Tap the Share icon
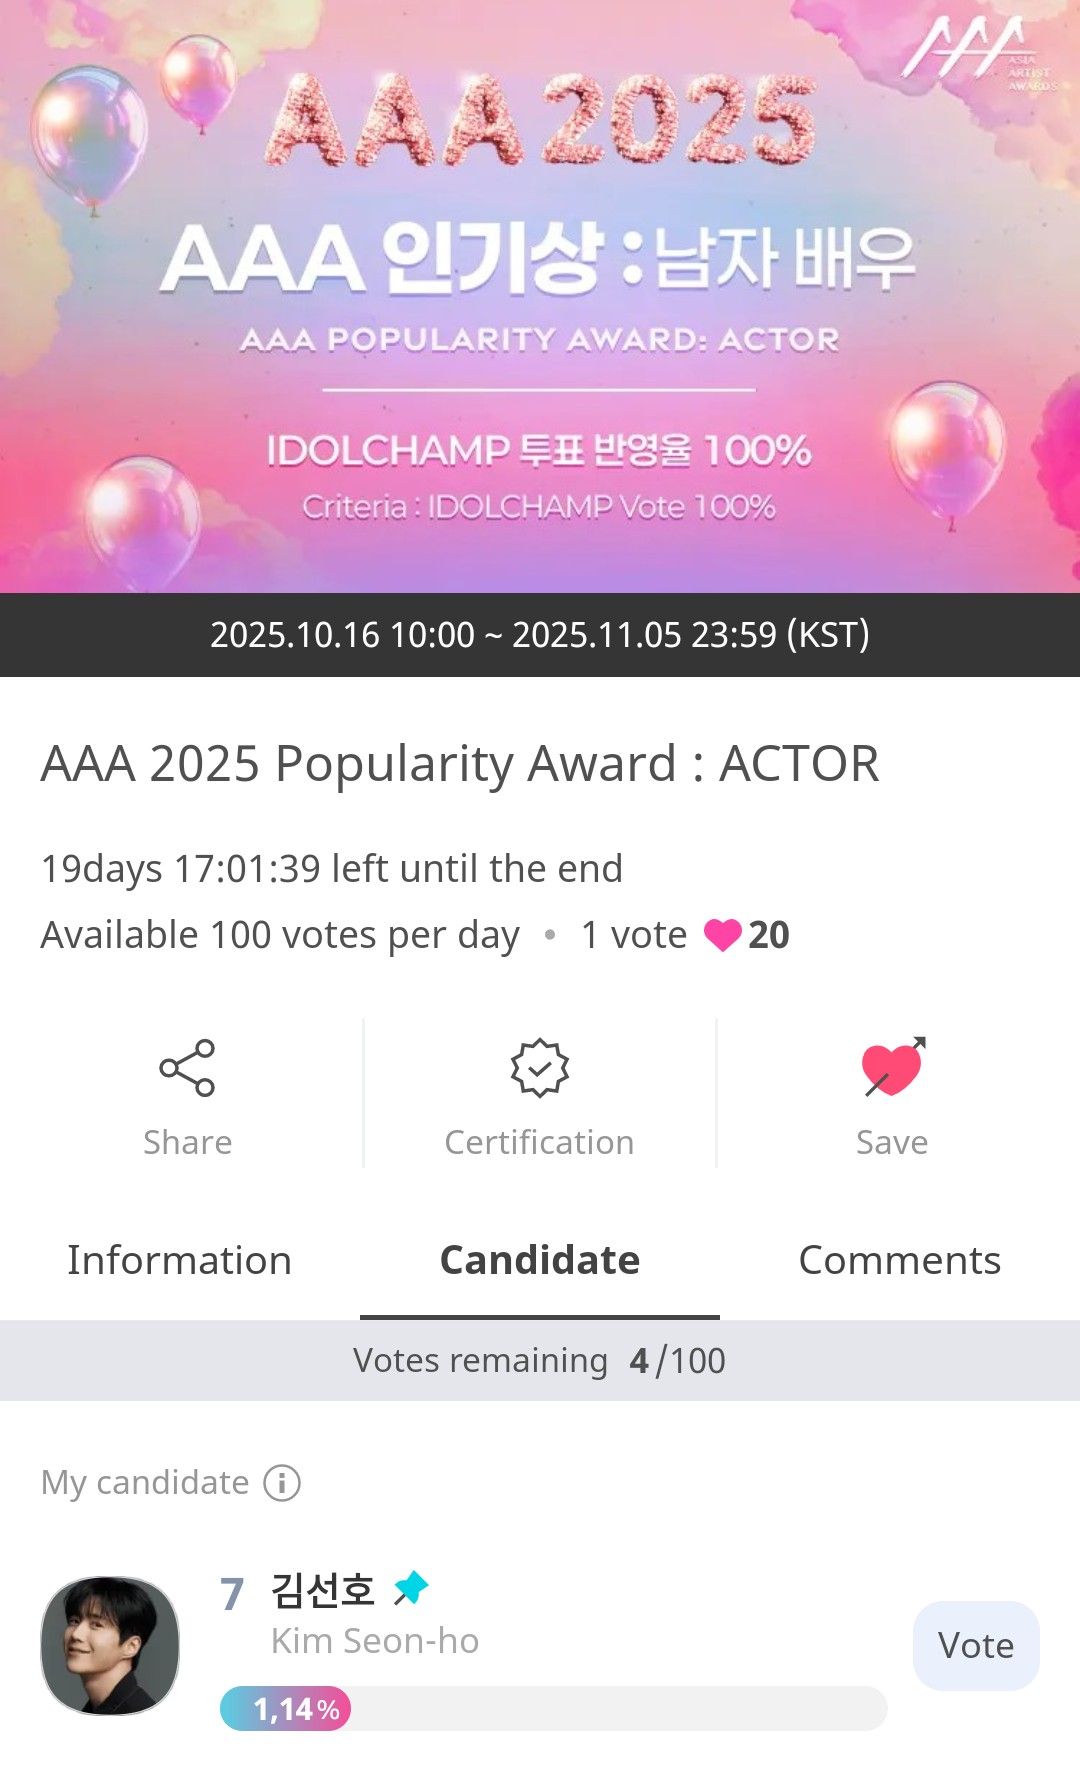 [x=187, y=1068]
